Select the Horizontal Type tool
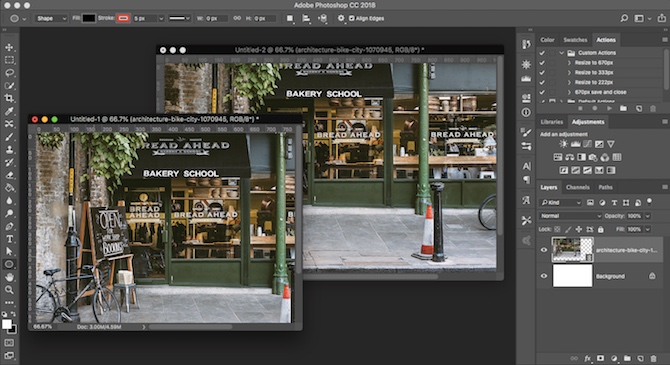 [9, 239]
